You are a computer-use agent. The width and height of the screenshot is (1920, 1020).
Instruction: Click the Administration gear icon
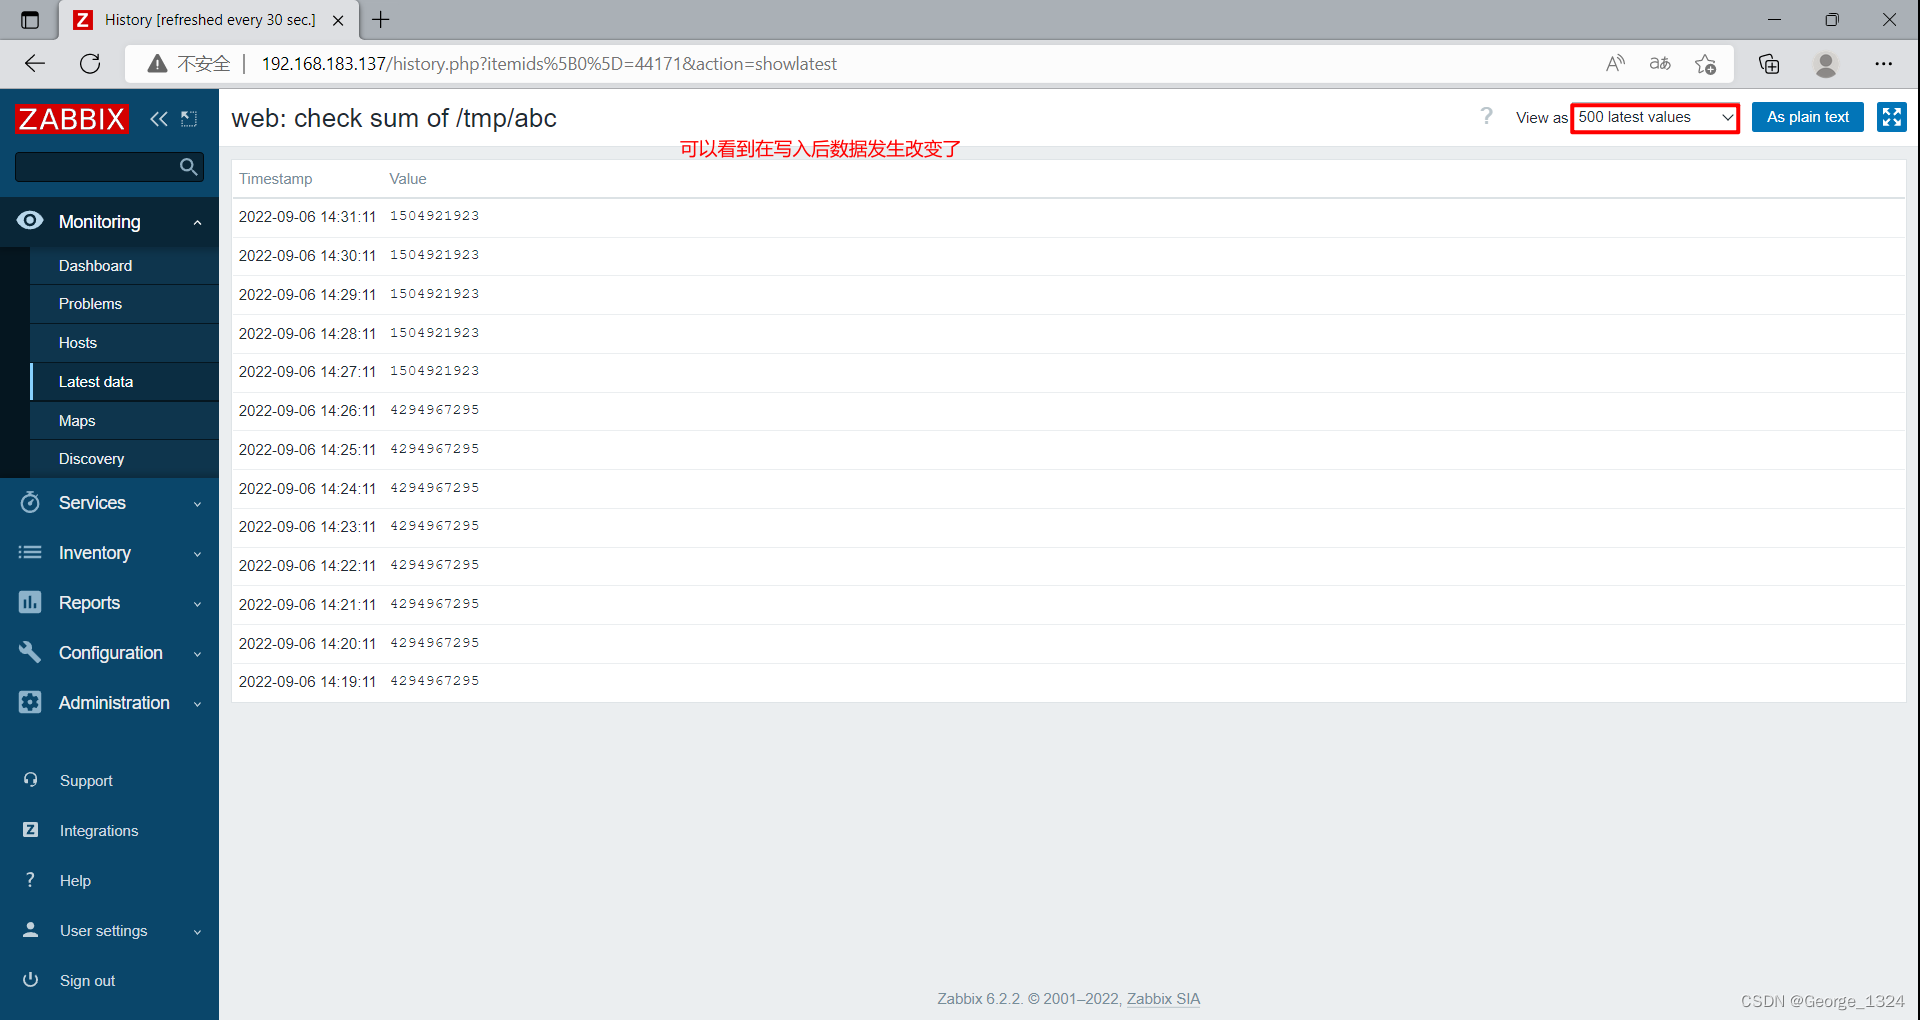point(30,702)
